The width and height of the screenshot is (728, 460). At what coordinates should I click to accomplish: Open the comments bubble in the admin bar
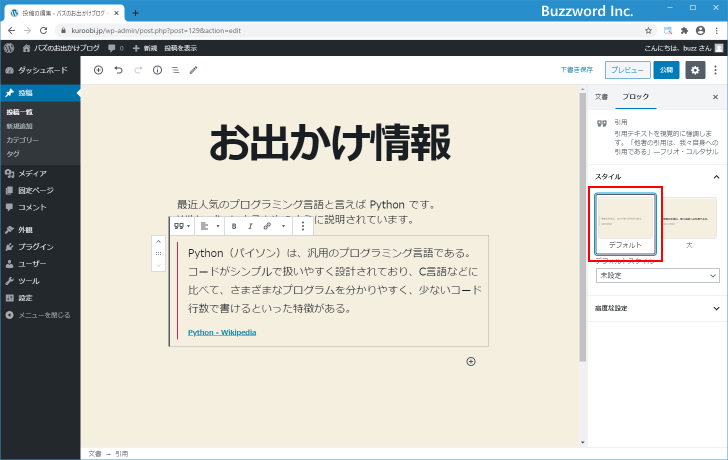(x=116, y=48)
